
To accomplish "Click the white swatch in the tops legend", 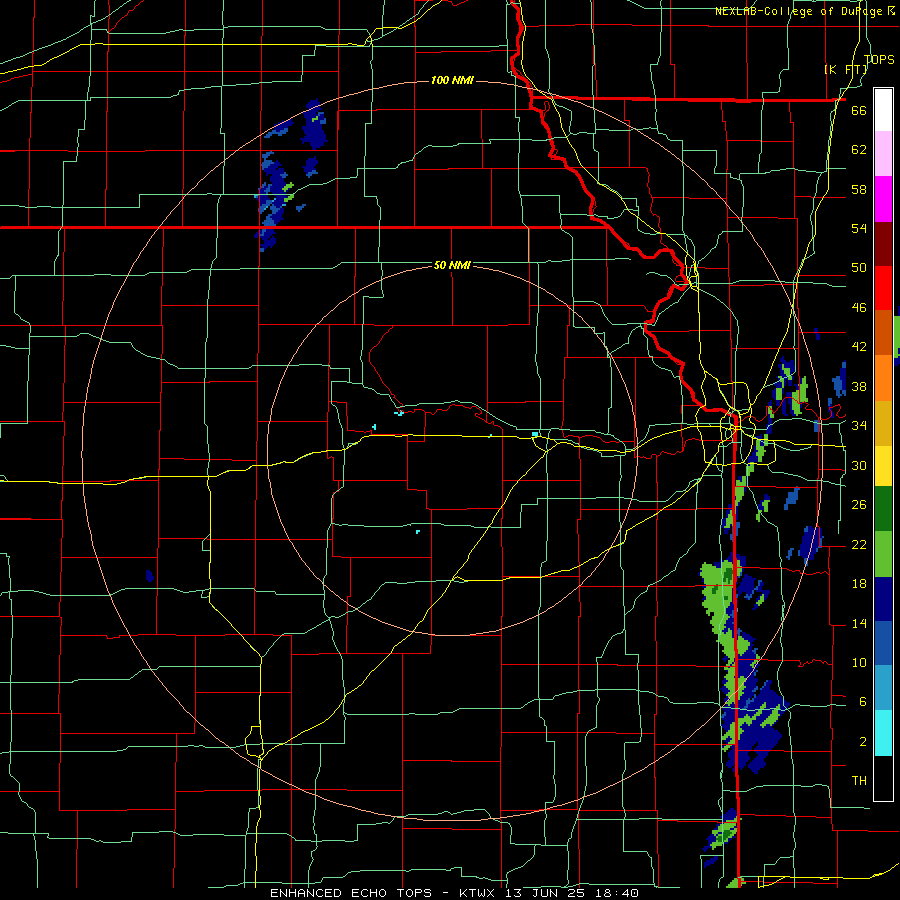I will [x=883, y=110].
